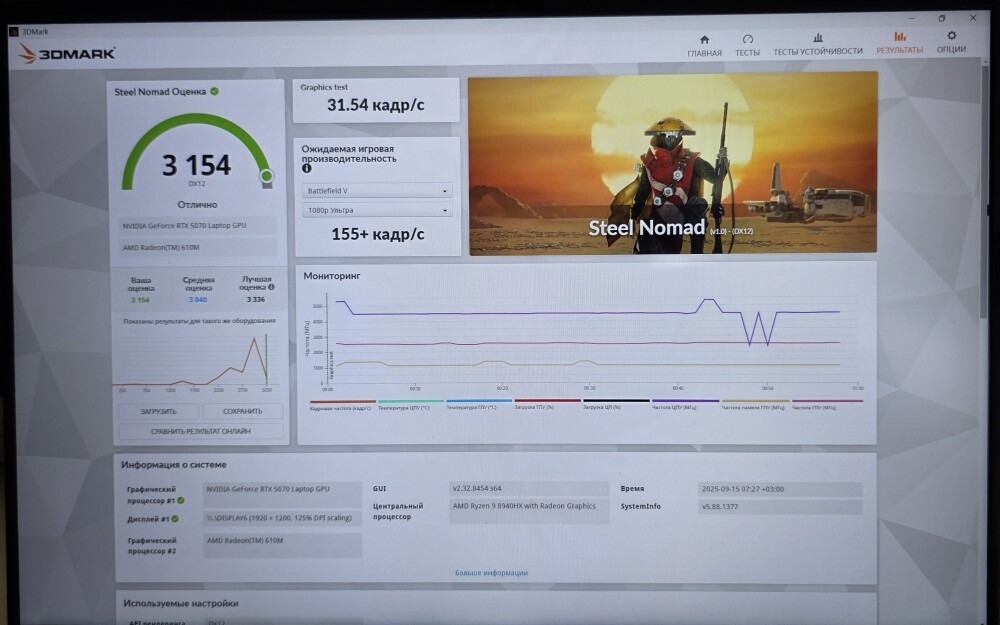Click the Тесты speedometer icon

(x=747, y=39)
